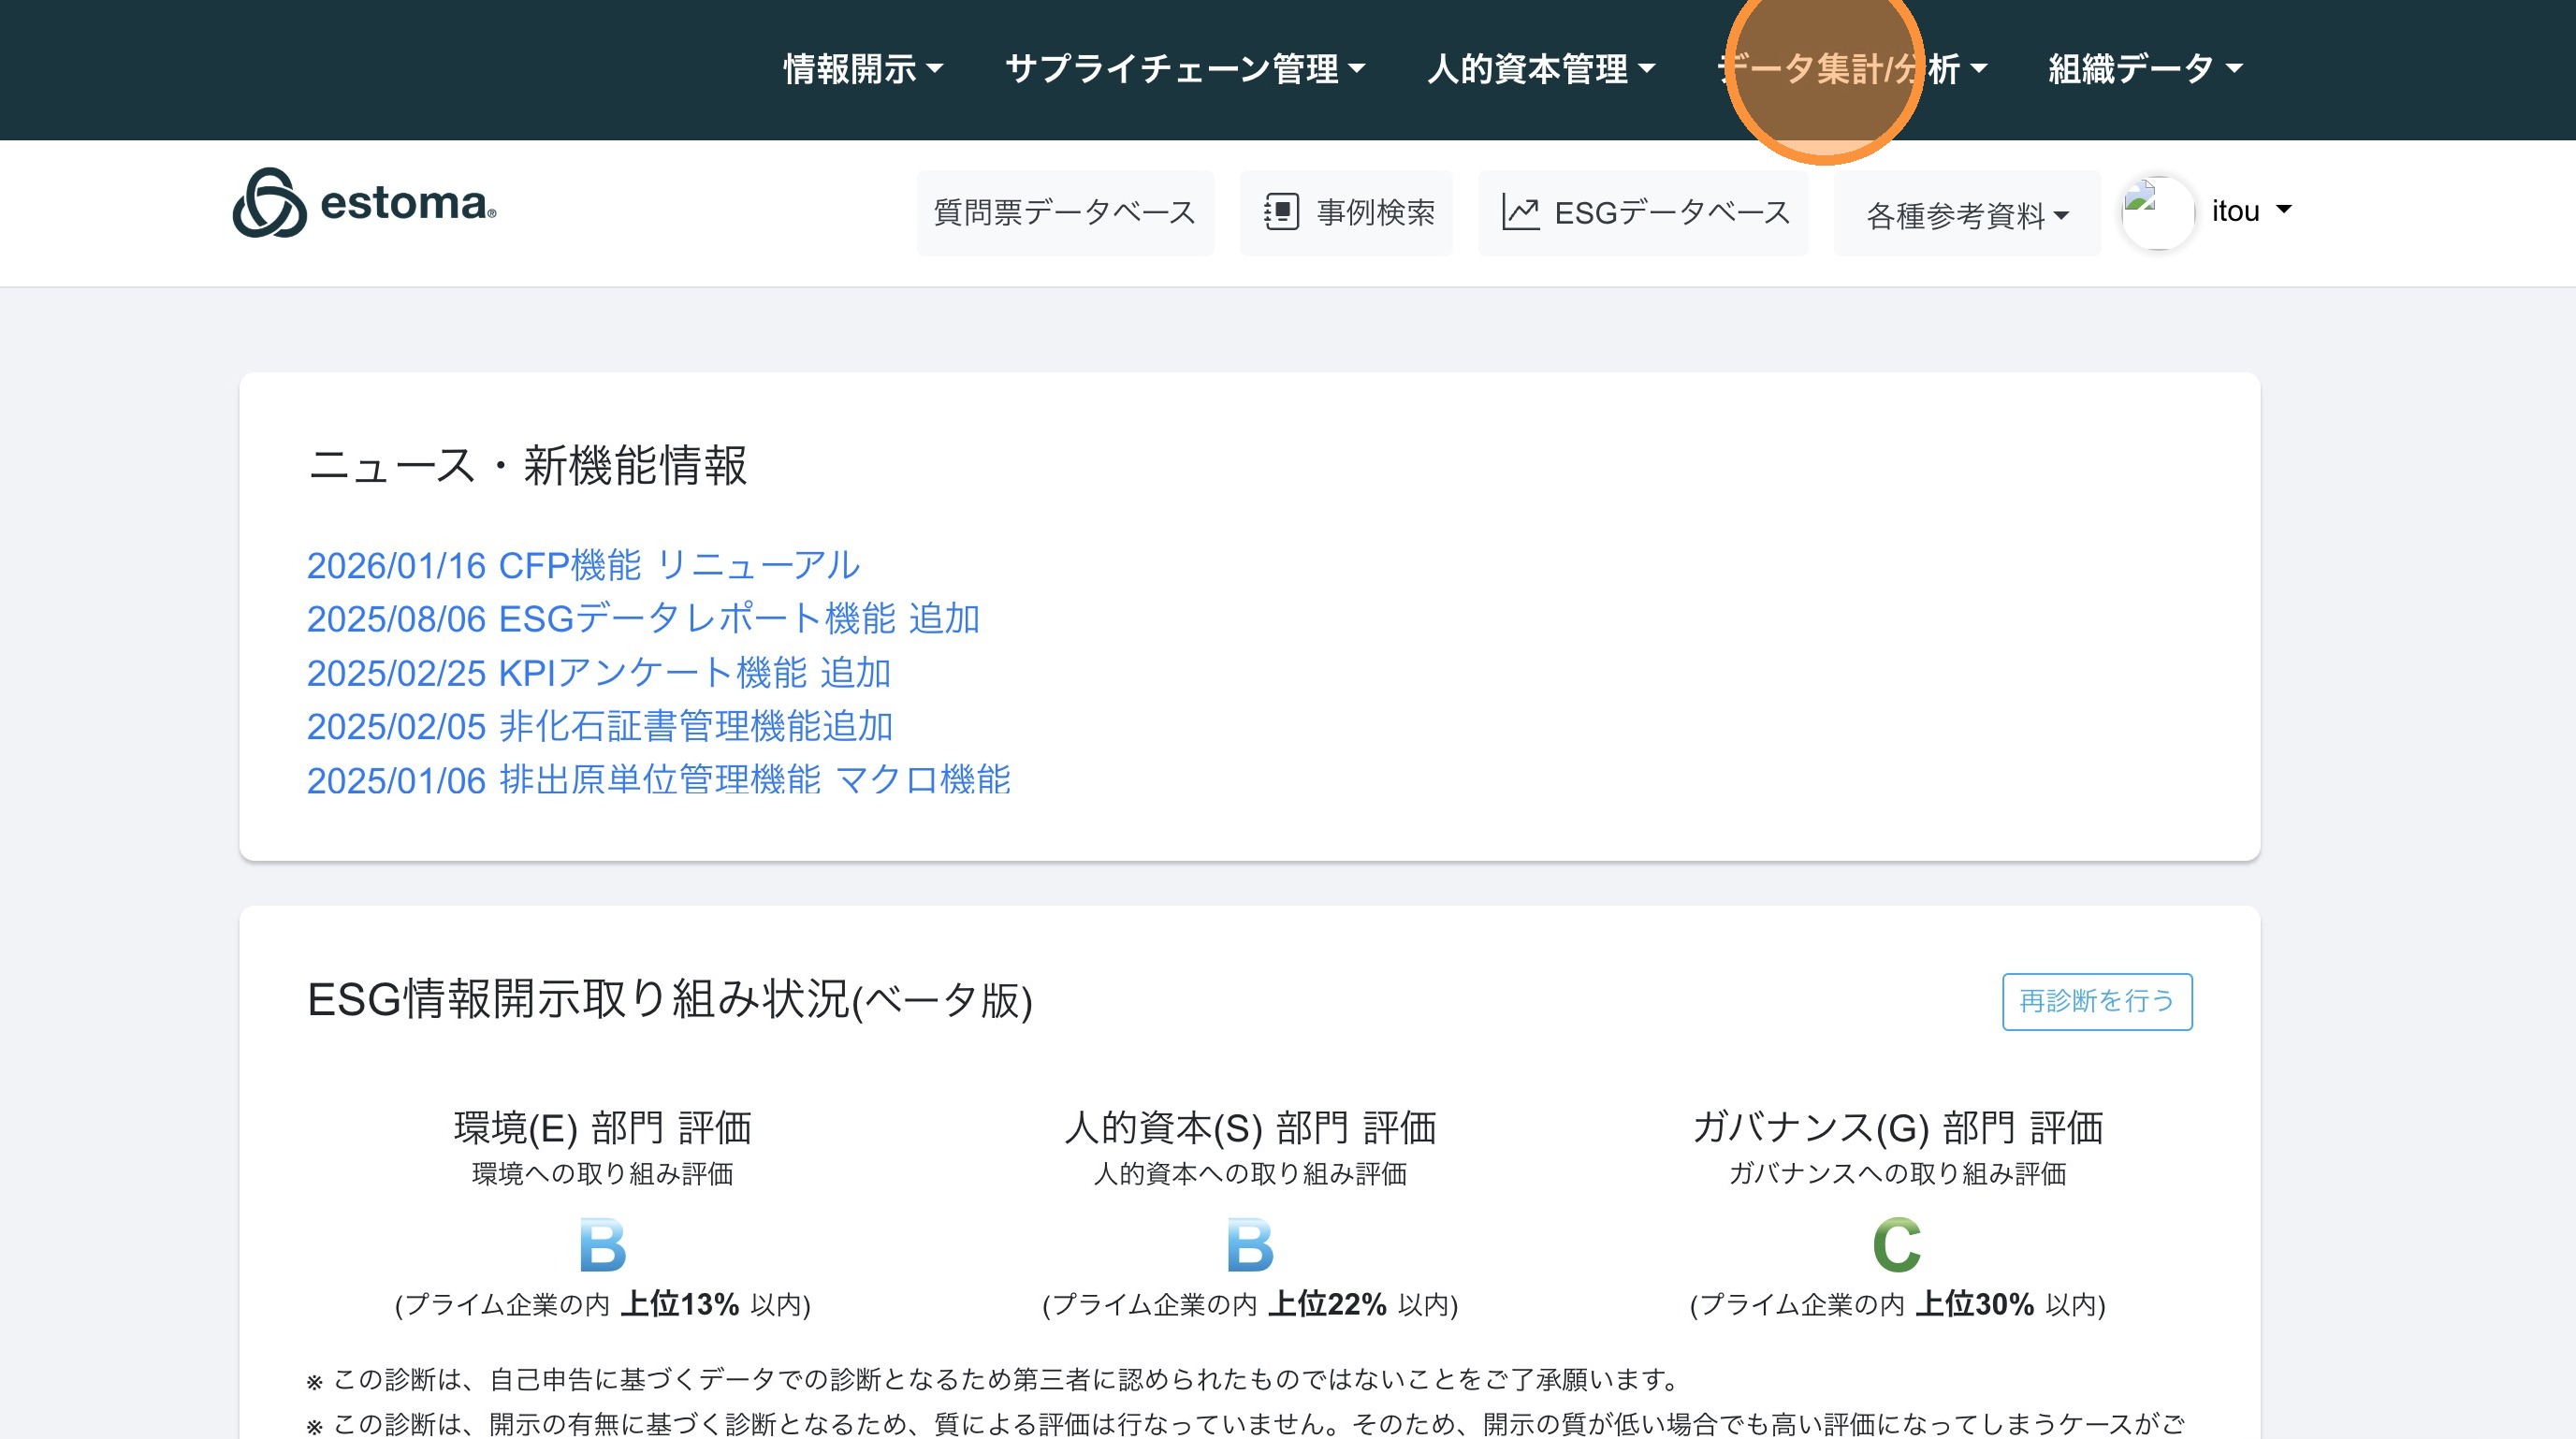
Task: Open the 情報開示 dropdown menu
Action: (x=862, y=69)
